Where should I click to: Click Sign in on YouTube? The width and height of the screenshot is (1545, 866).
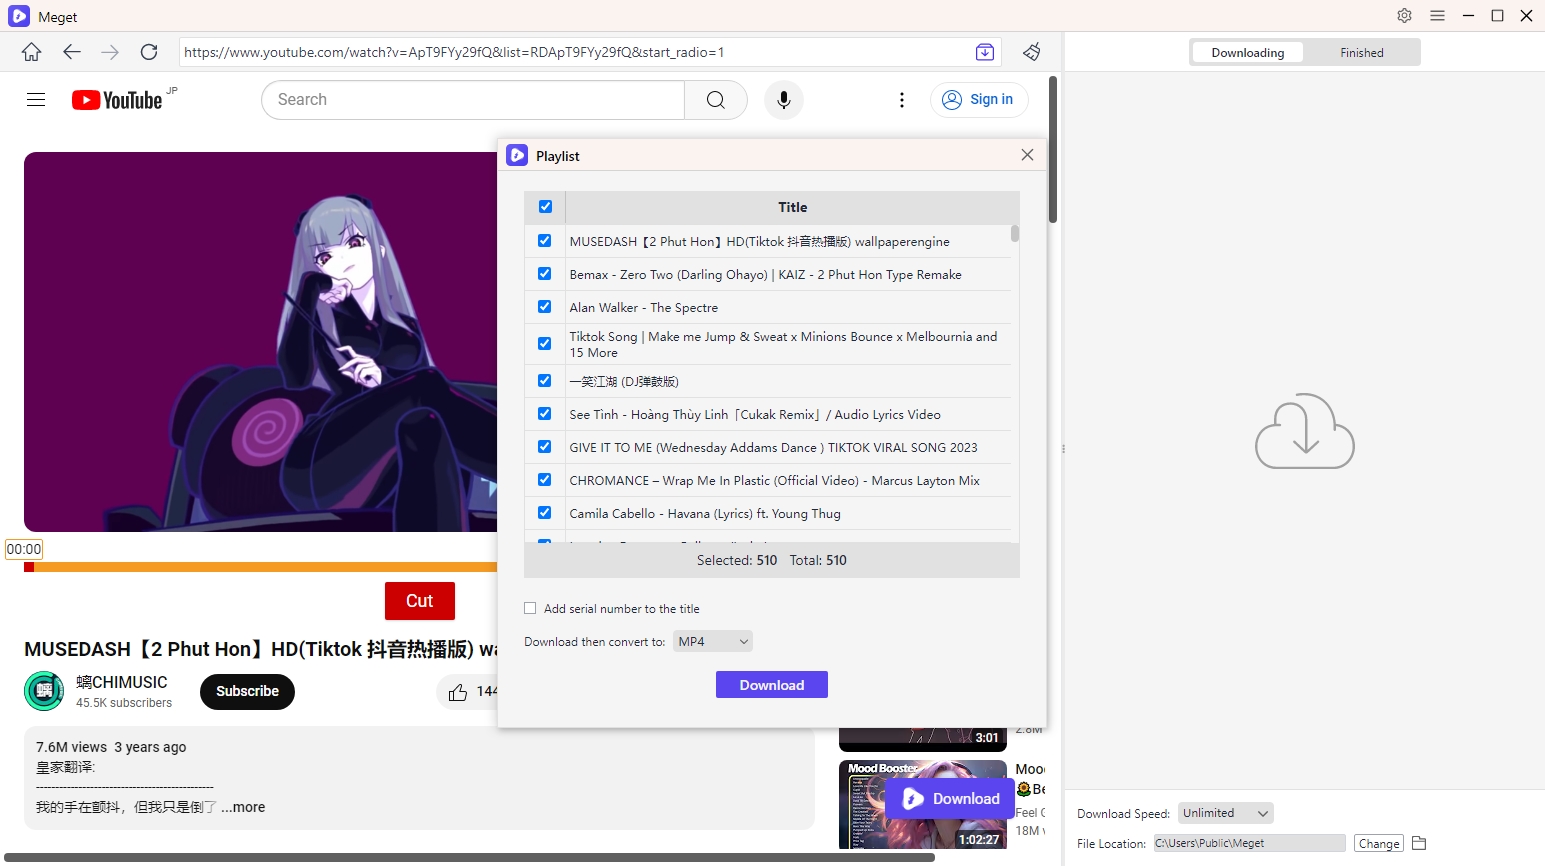point(979,100)
